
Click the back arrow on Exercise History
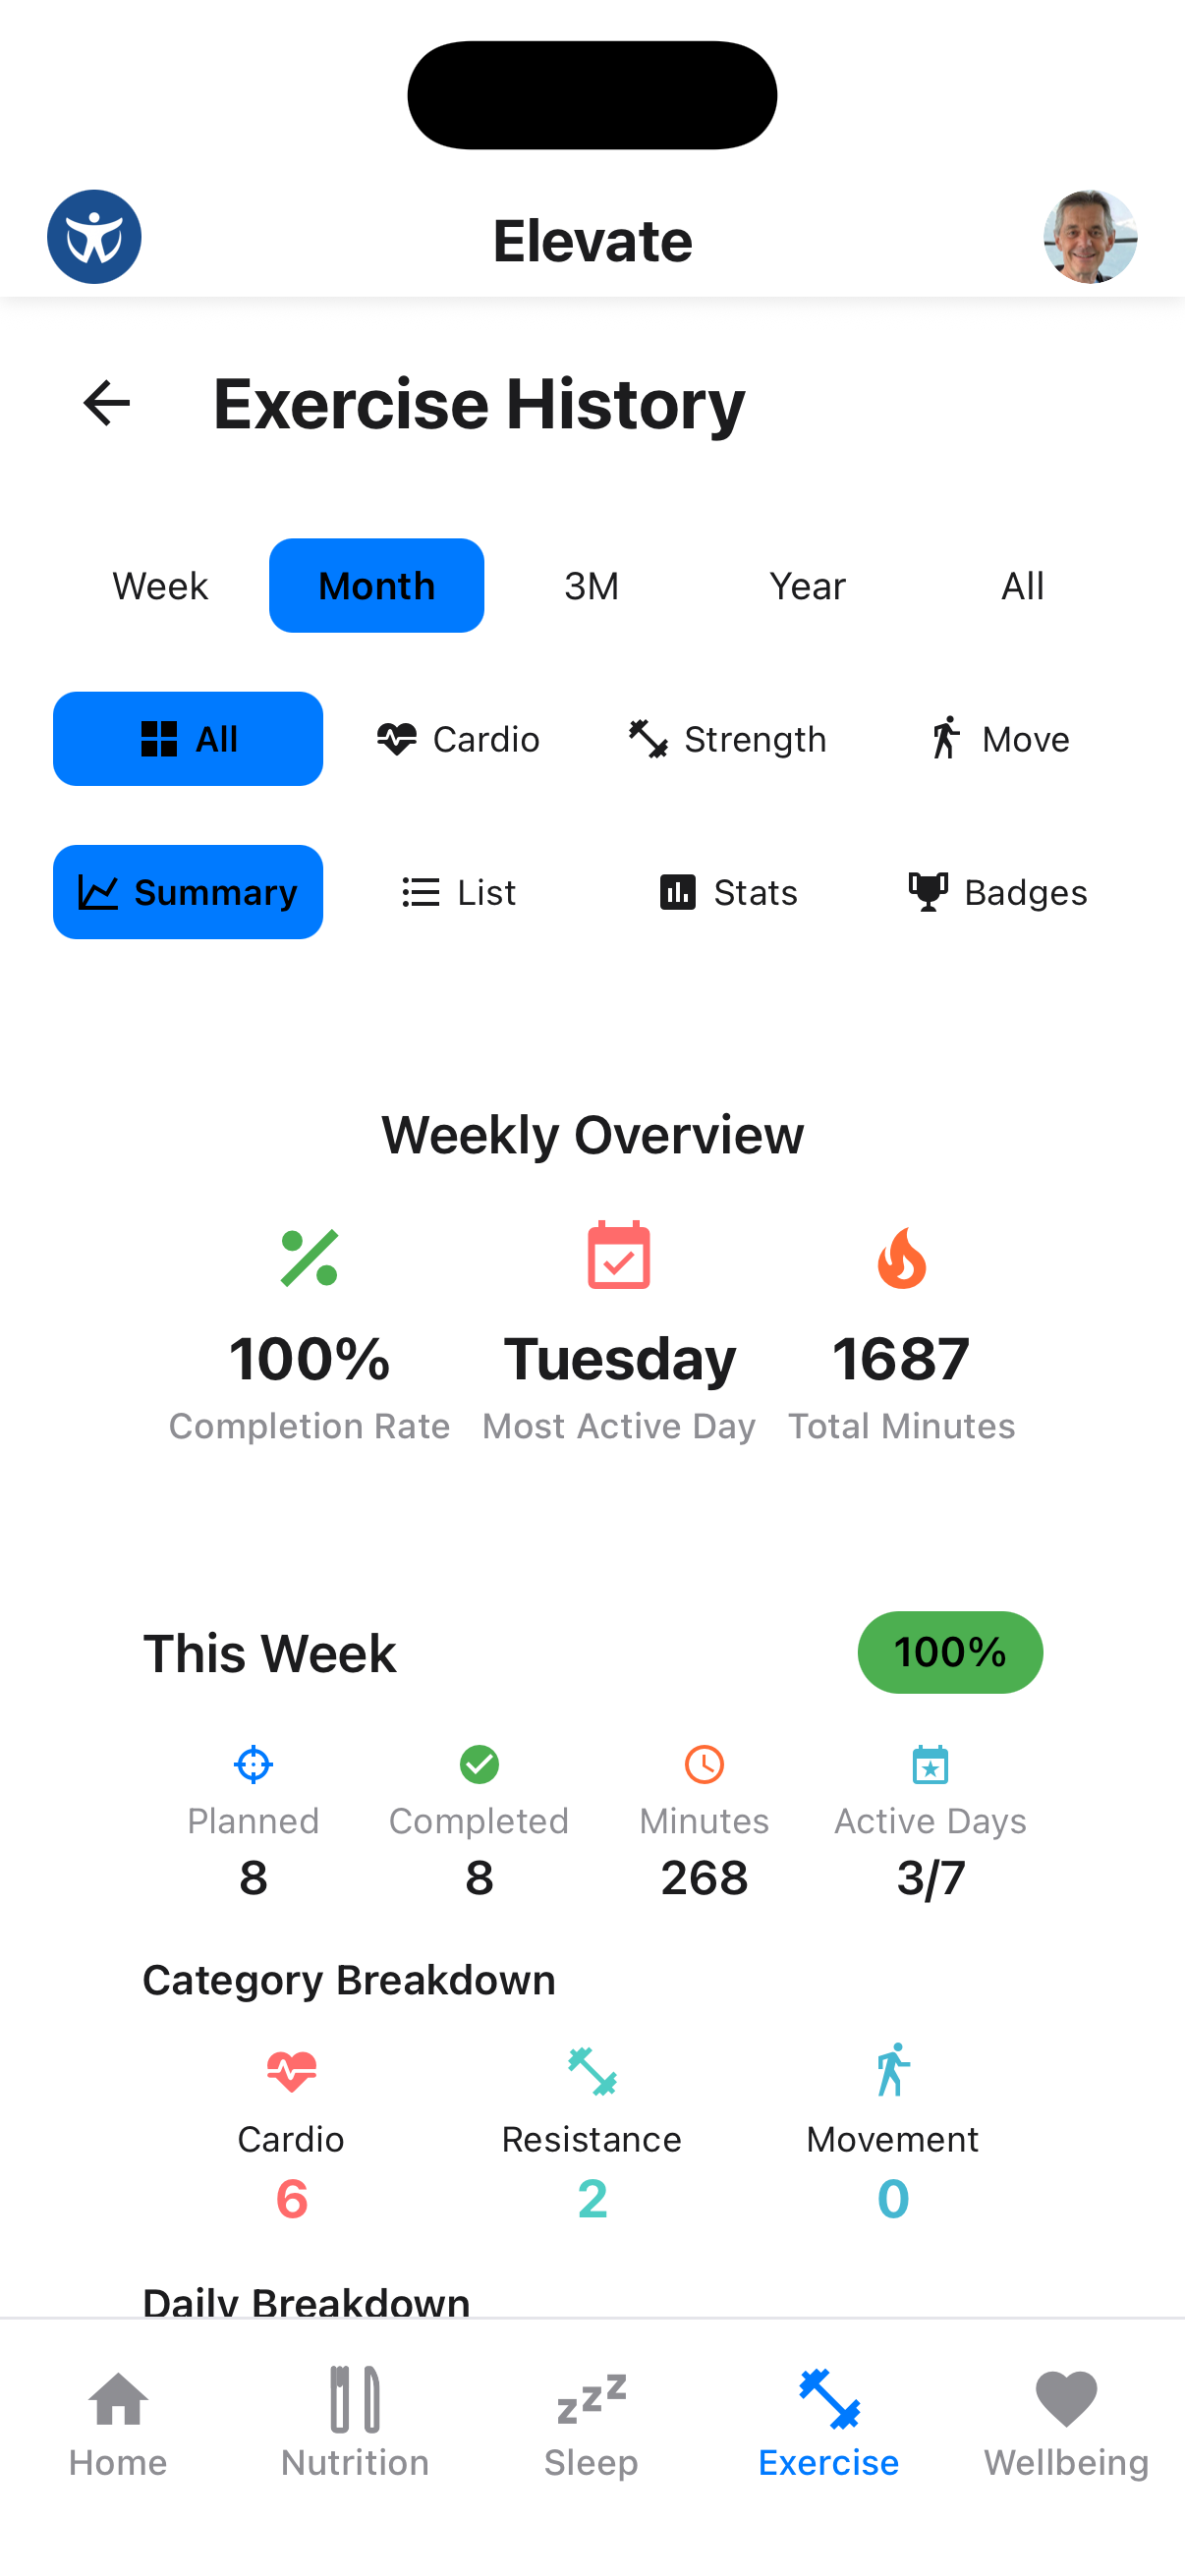coord(106,403)
